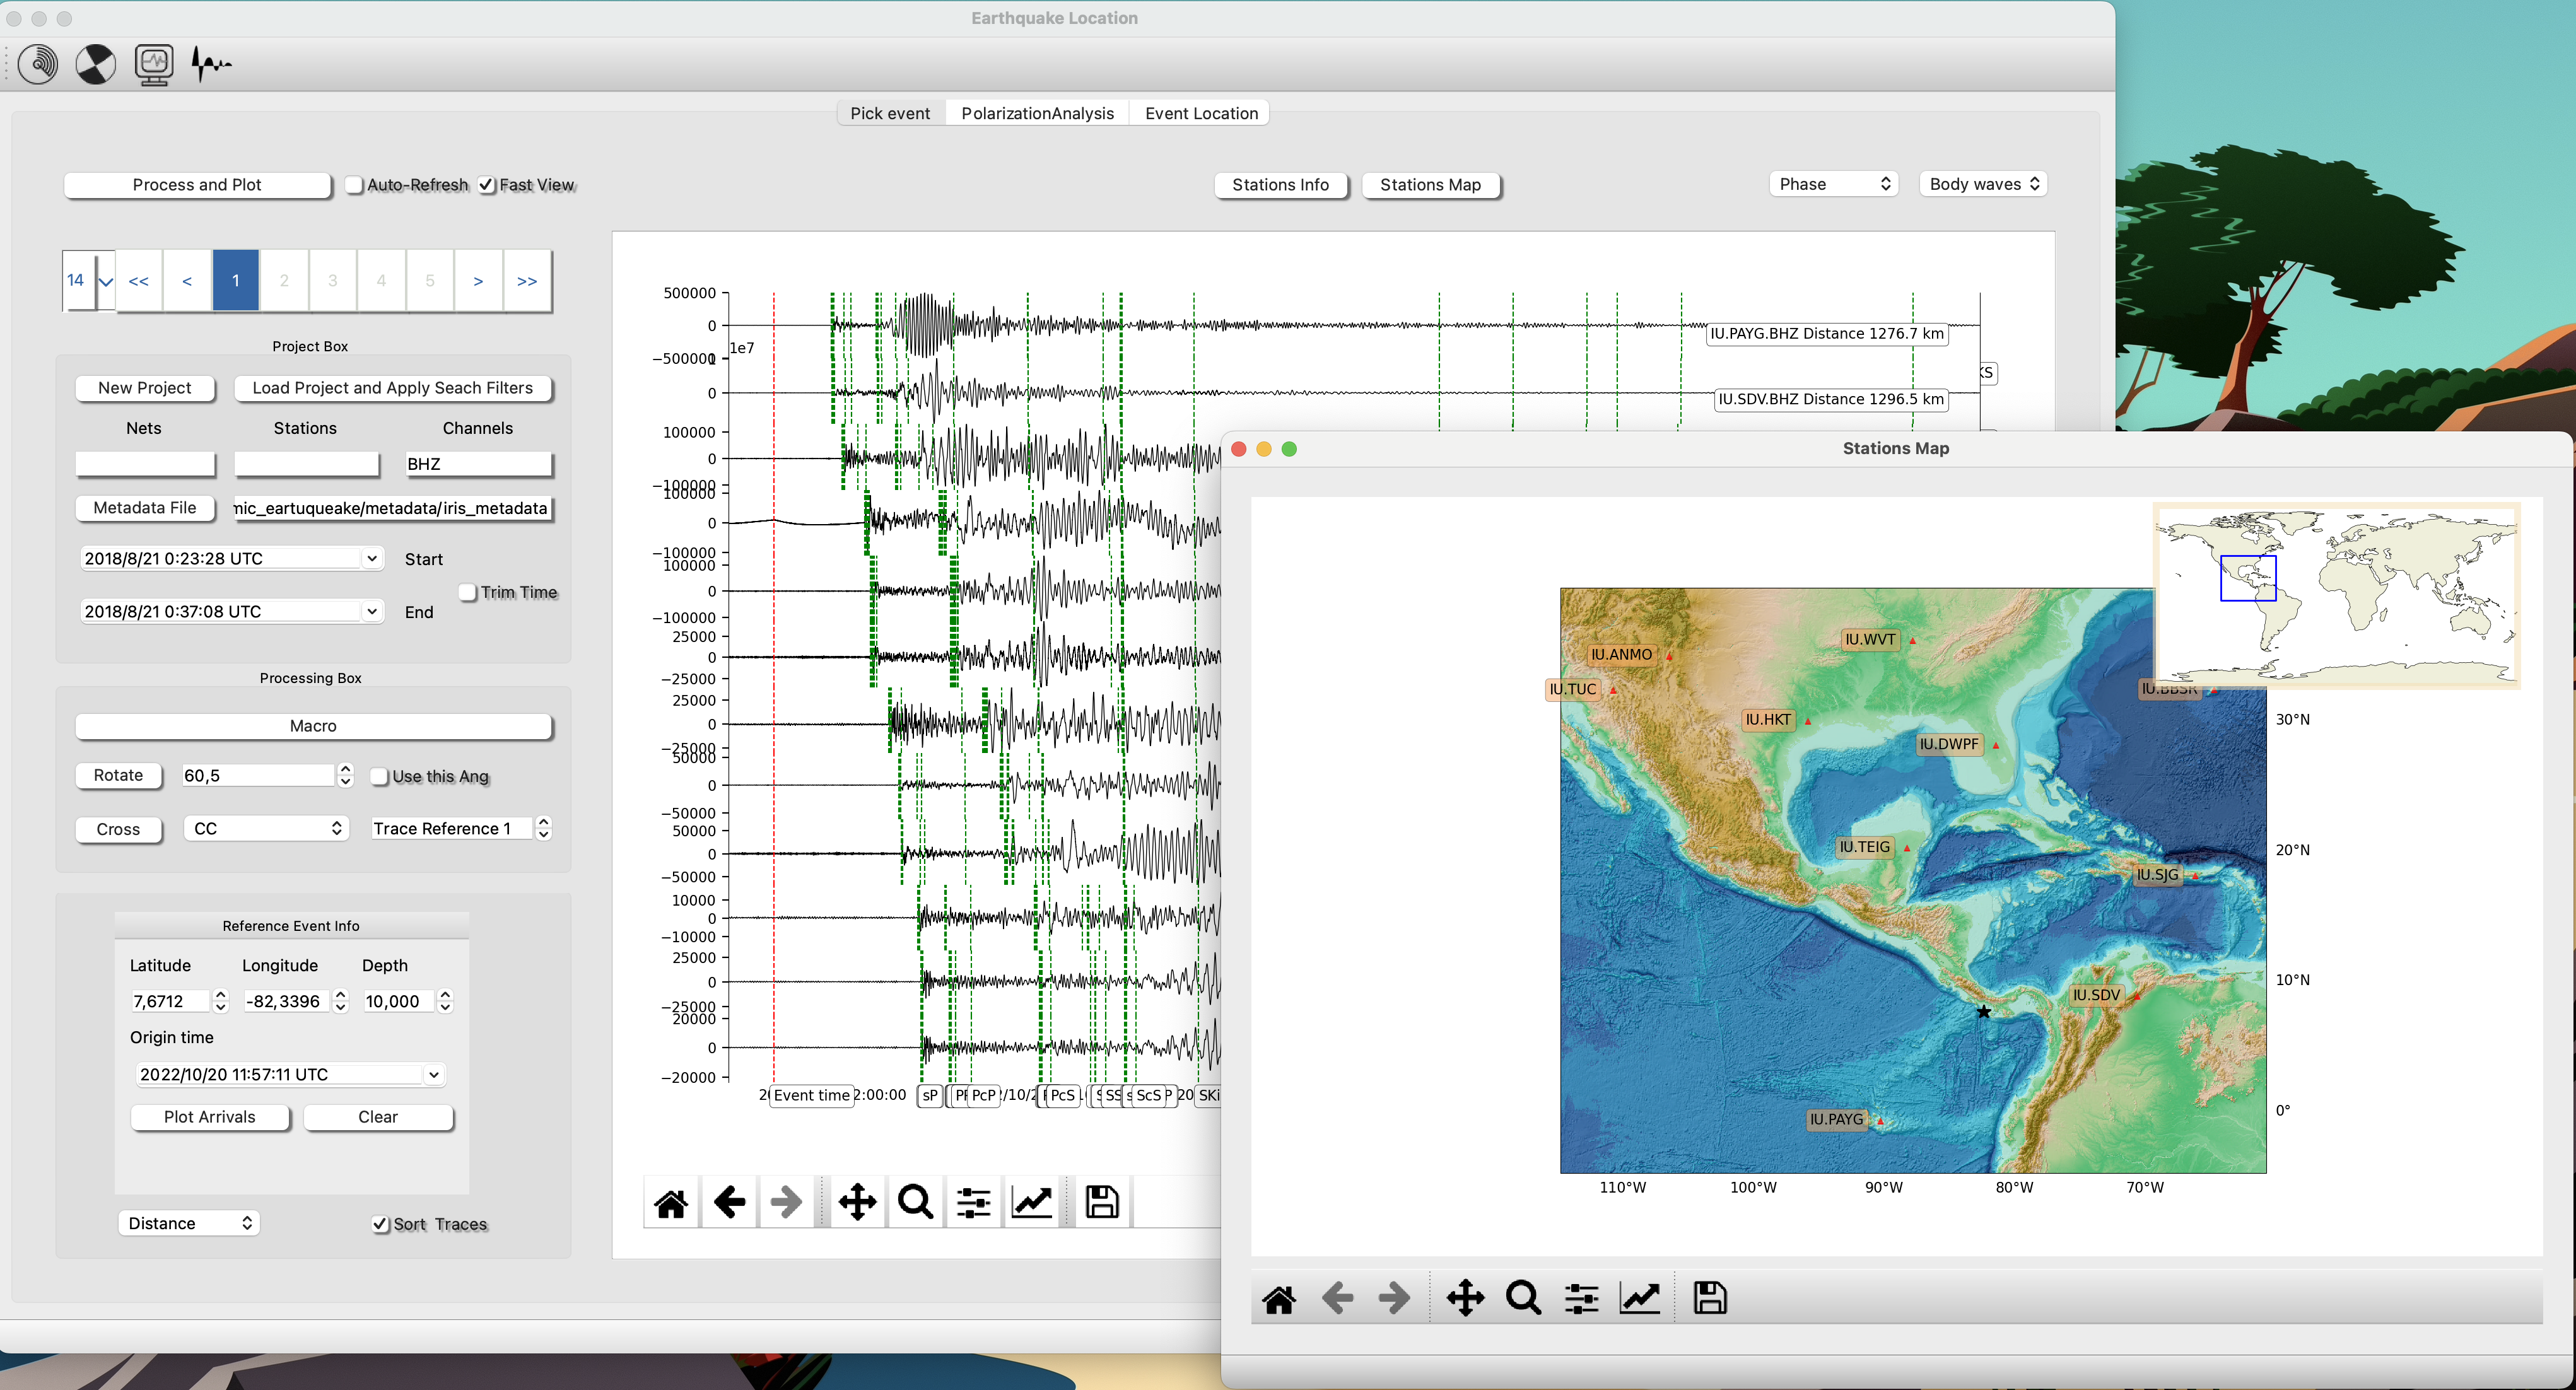Open the CC cross-correlation type dropdown

(266, 829)
